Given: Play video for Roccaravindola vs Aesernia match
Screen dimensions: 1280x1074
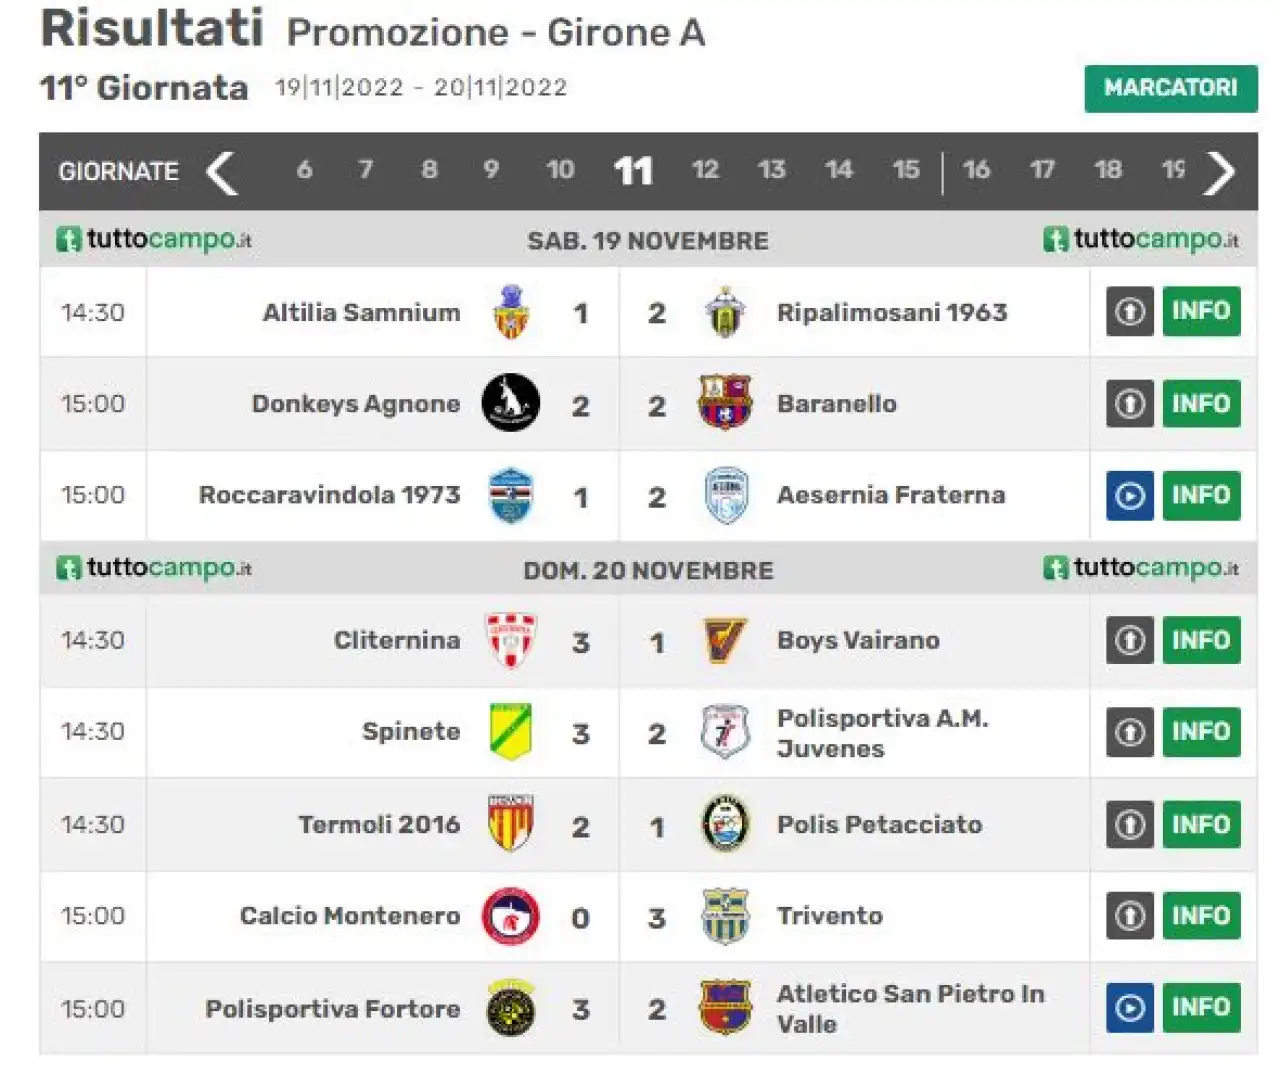Looking at the screenshot, I should point(1130,495).
